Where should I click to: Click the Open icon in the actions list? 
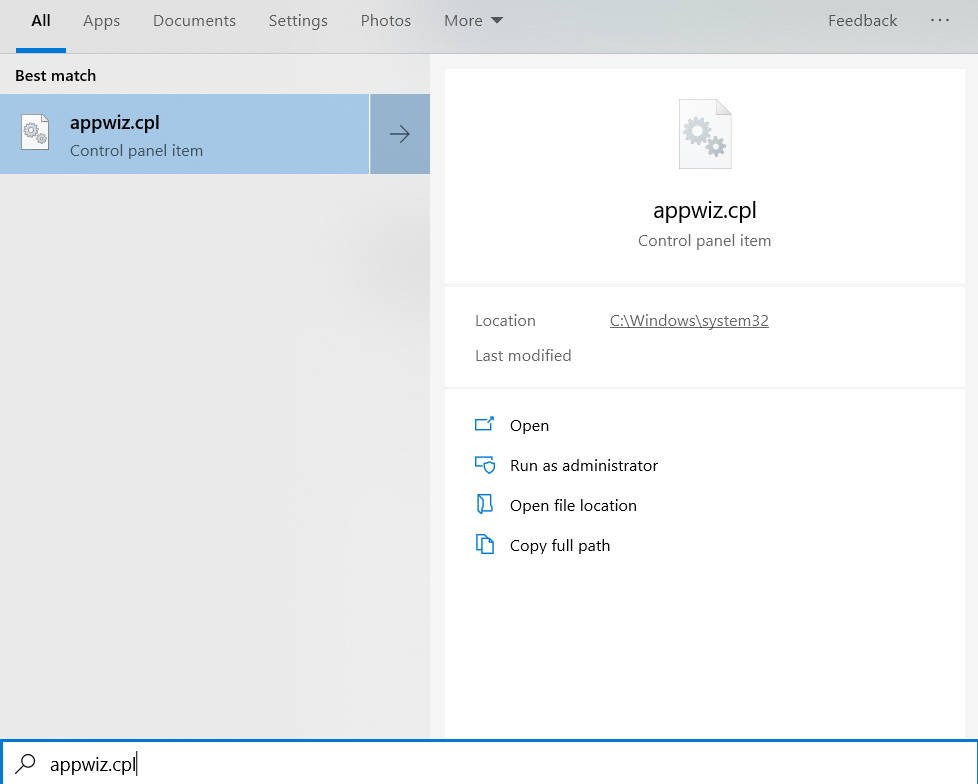click(x=484, y=425)
